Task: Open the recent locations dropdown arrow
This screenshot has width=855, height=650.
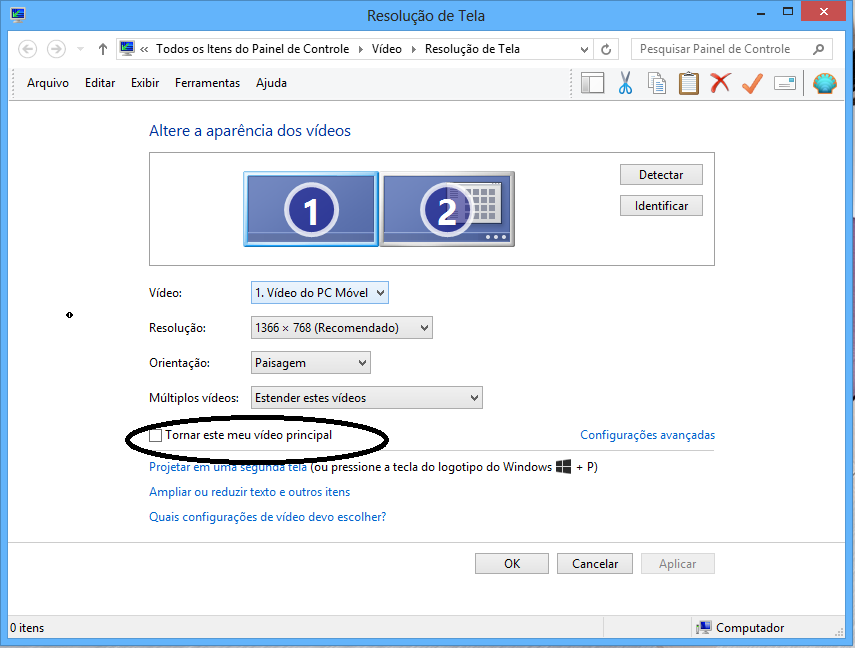Action: [x=80, y=49]
